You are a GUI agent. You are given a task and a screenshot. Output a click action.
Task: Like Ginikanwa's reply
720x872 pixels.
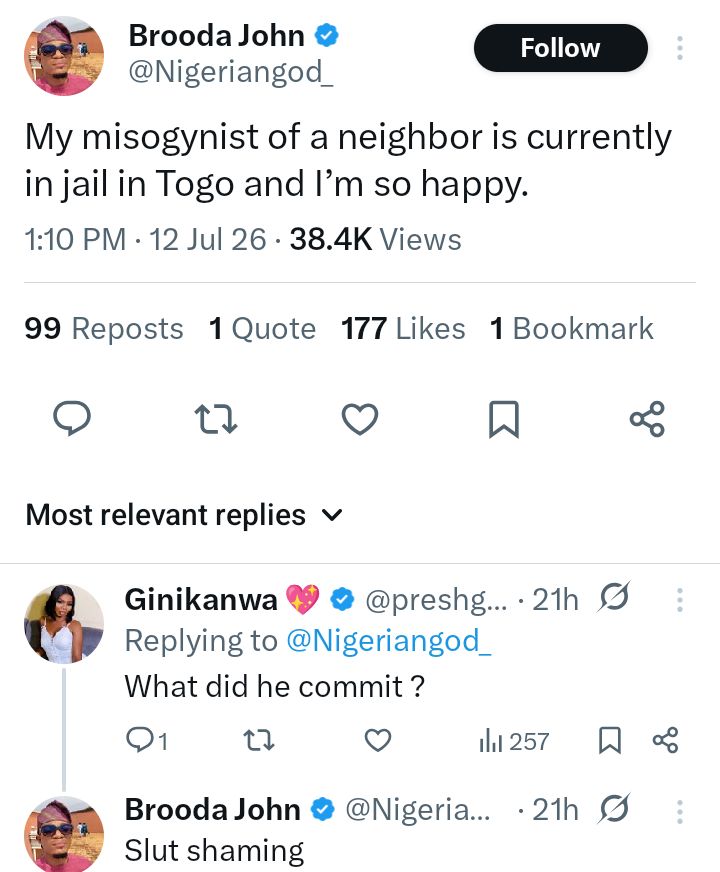(378, 740)
